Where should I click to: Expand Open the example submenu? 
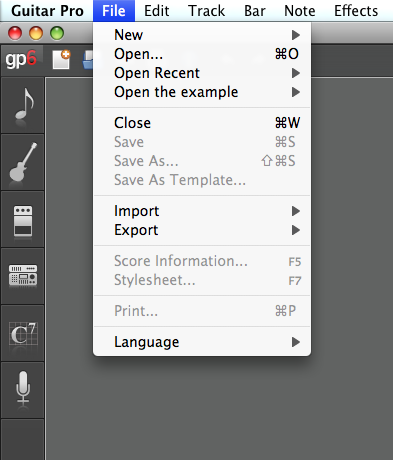pos(202,92)
